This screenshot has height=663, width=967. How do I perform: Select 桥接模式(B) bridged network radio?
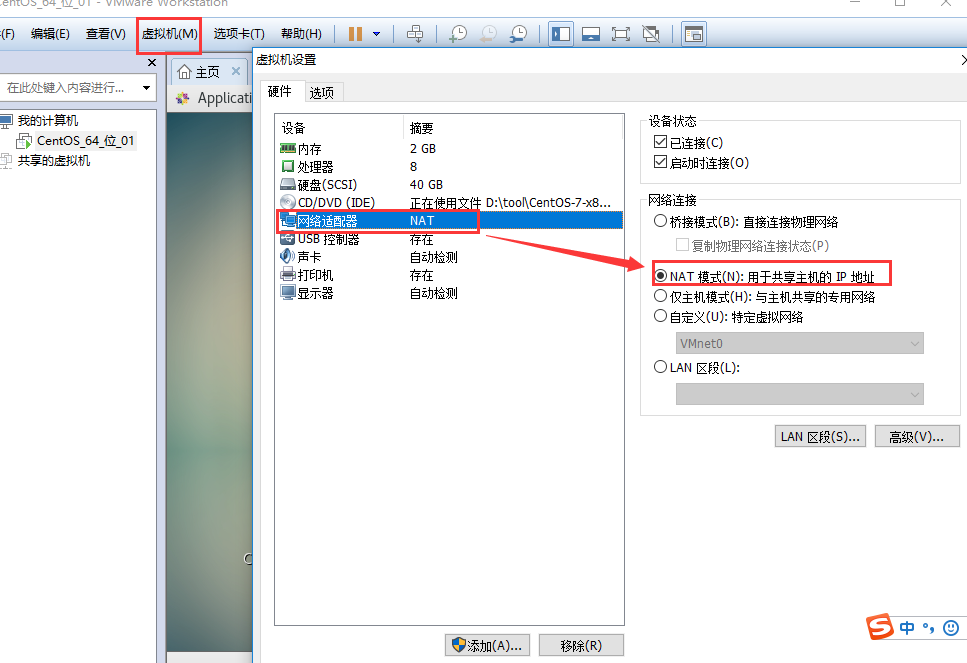660,221
